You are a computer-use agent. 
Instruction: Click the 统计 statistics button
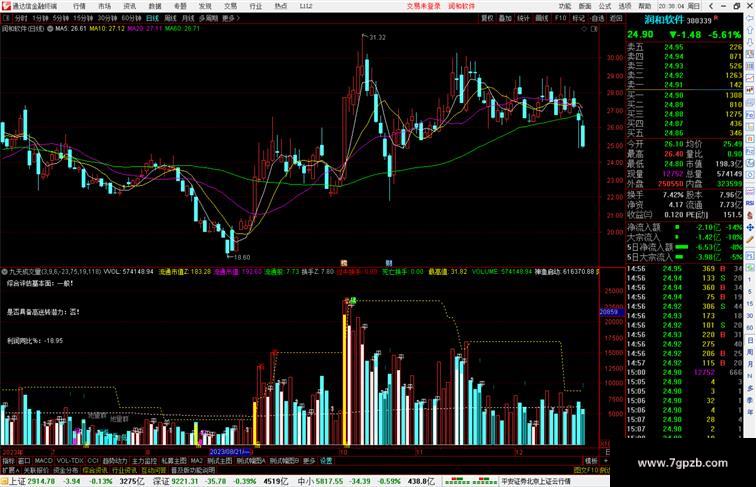(x=523, y=18)
